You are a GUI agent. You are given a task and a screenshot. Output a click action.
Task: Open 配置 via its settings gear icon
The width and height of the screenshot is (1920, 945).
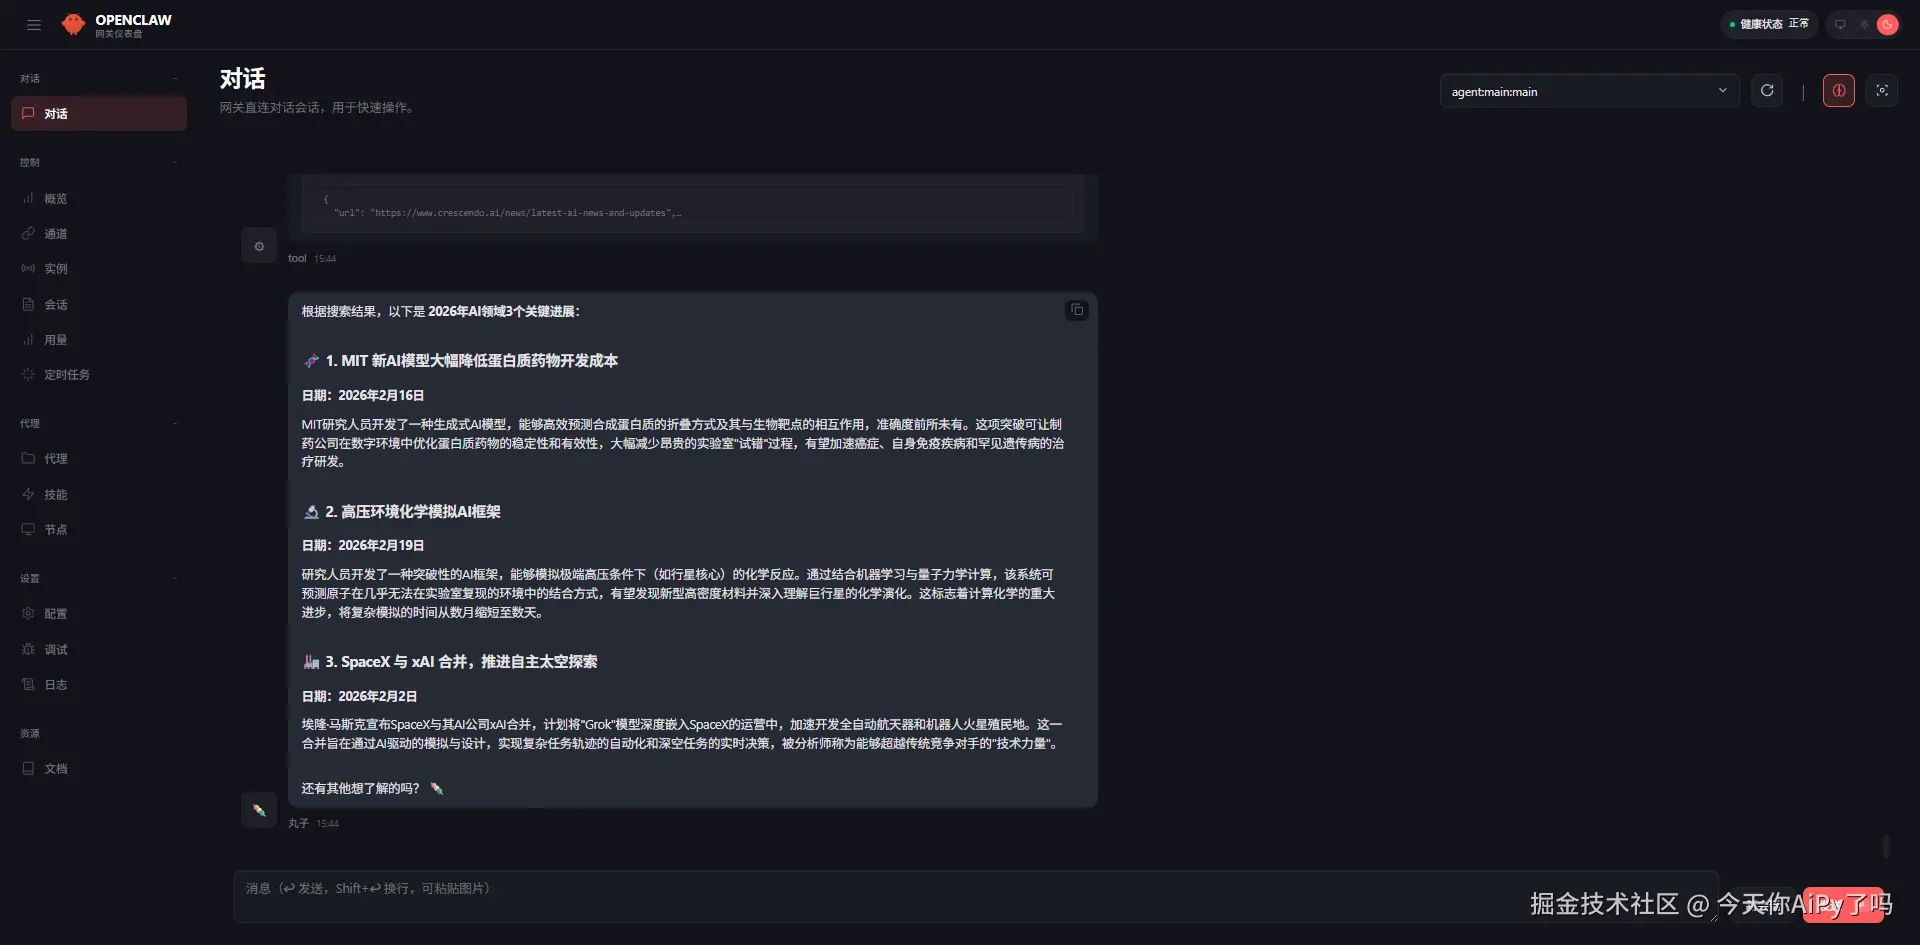coord(28,614)
